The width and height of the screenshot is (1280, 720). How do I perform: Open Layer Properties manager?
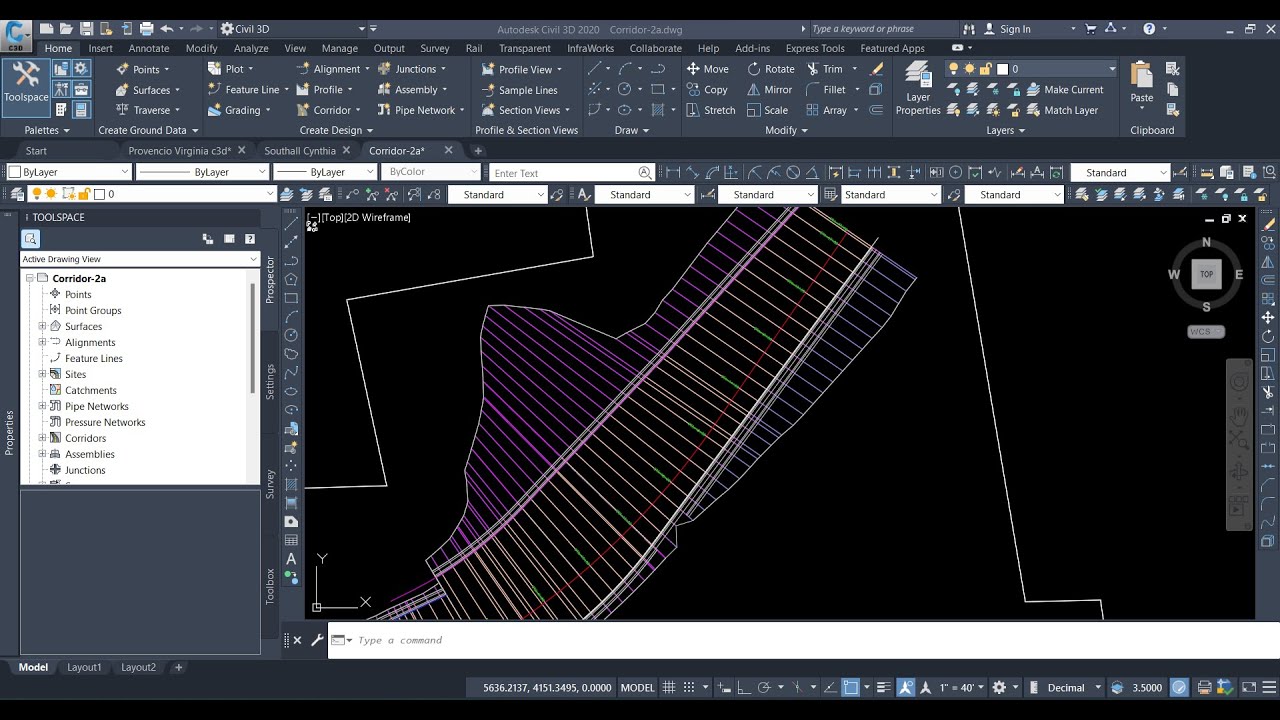pos(918,88)
